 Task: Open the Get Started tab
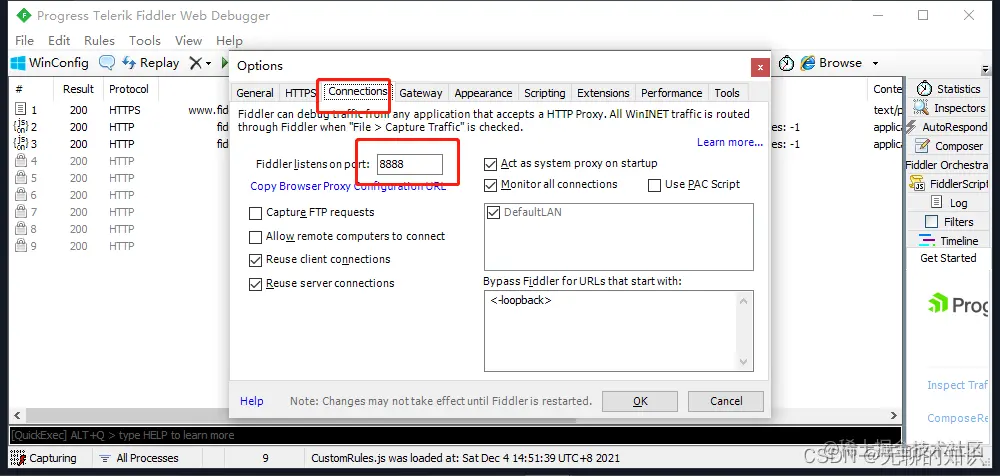pyautogui.click(x=948, y=258)
